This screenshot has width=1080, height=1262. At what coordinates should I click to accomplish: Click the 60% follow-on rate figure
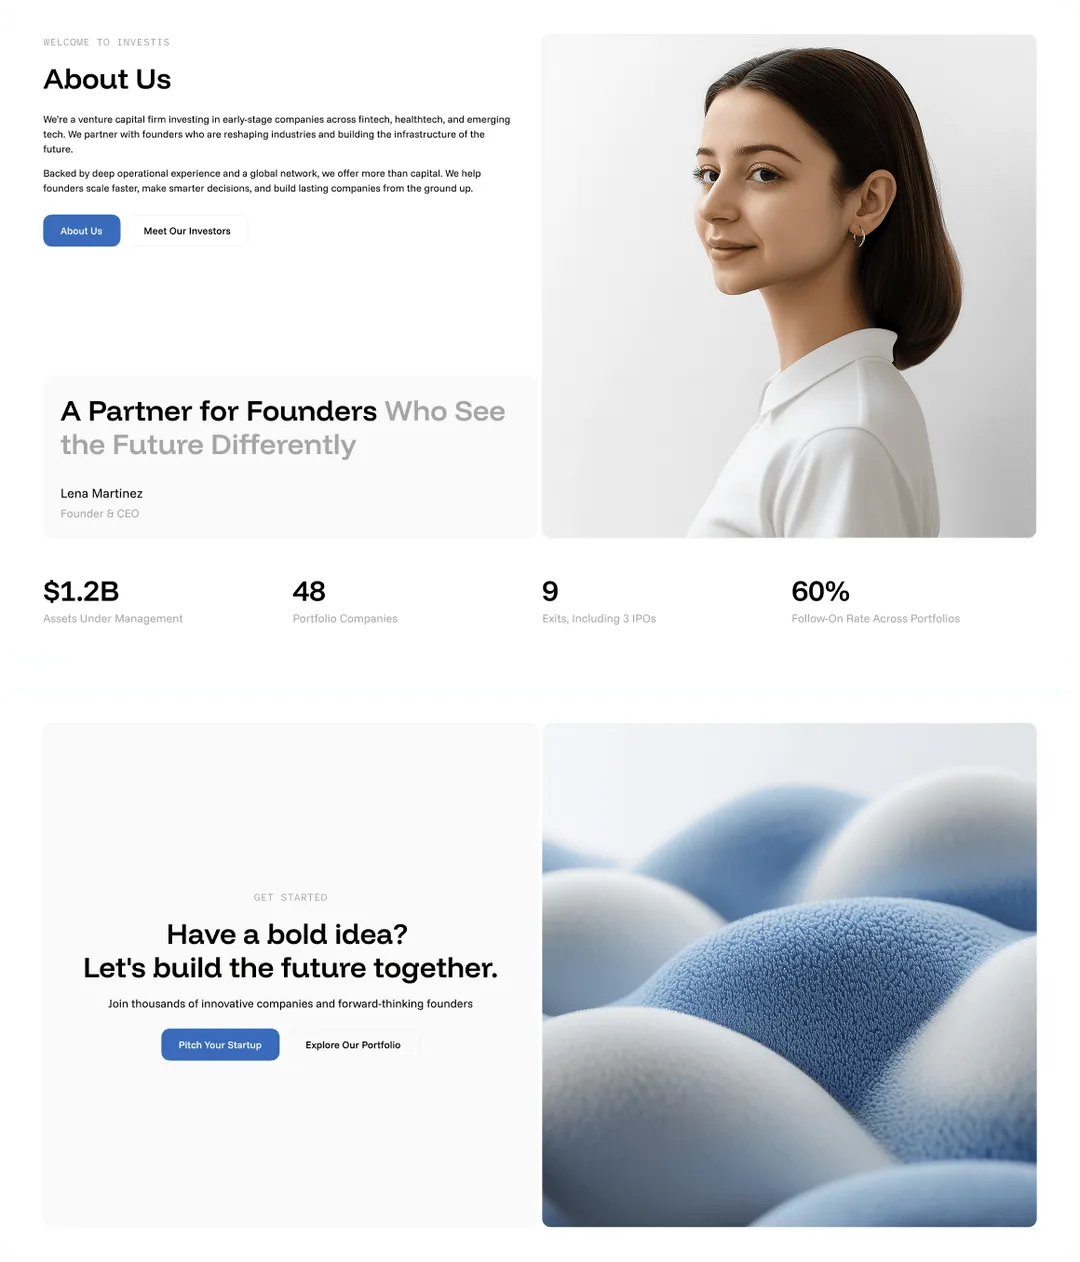pyautogui.click(x=820, y=591)
